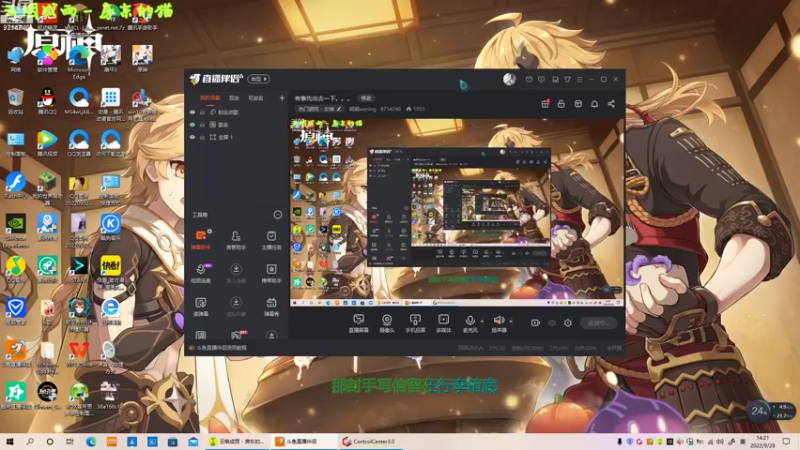Expand microphone volume arrow
Screen dimensions: 800x450
tap(483, 321)
